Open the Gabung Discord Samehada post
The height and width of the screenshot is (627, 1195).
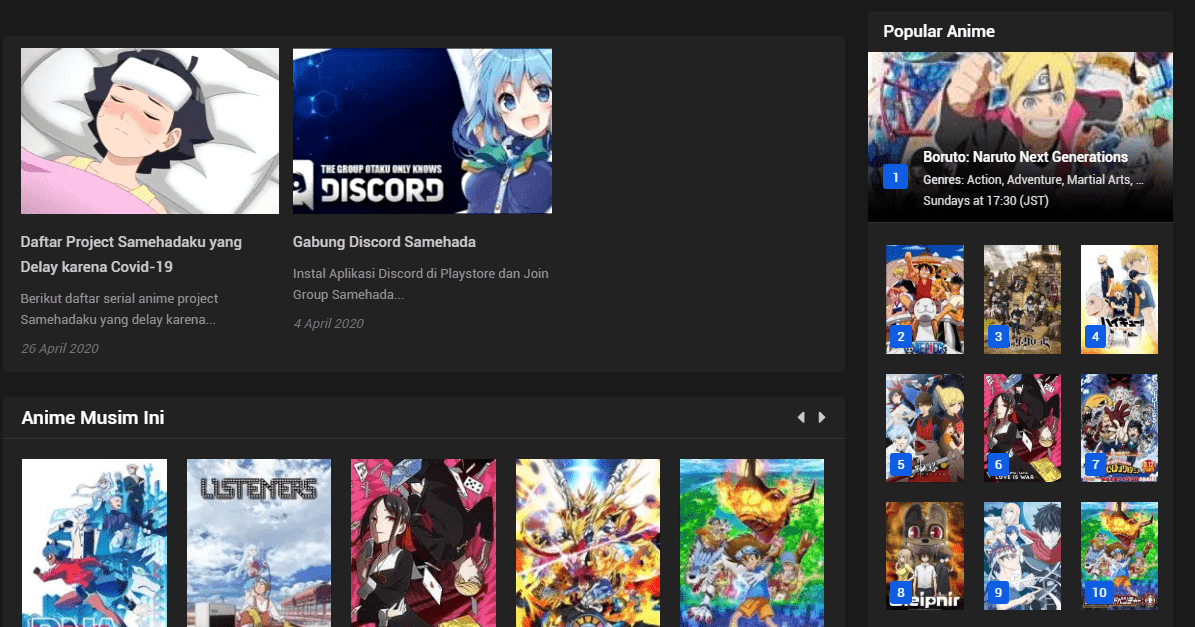384,242
